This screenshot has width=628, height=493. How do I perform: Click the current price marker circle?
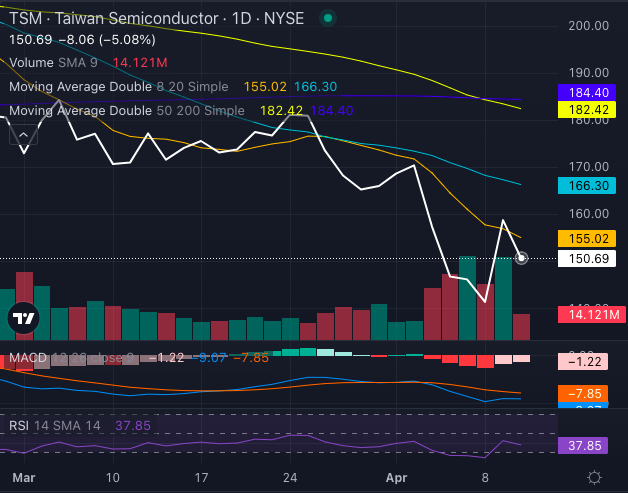pyautogui.click(x=521, y=258)
